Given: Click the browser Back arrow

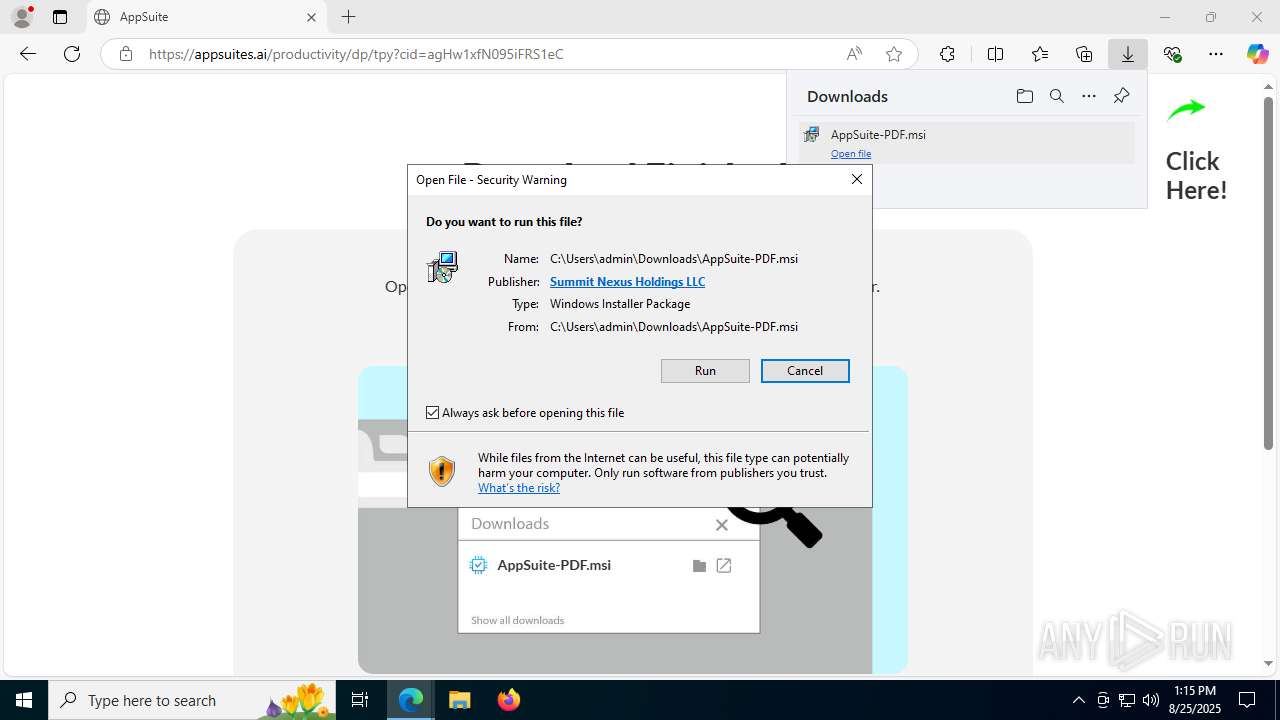Looking at the screenshot, I should (x=28, y=54).
